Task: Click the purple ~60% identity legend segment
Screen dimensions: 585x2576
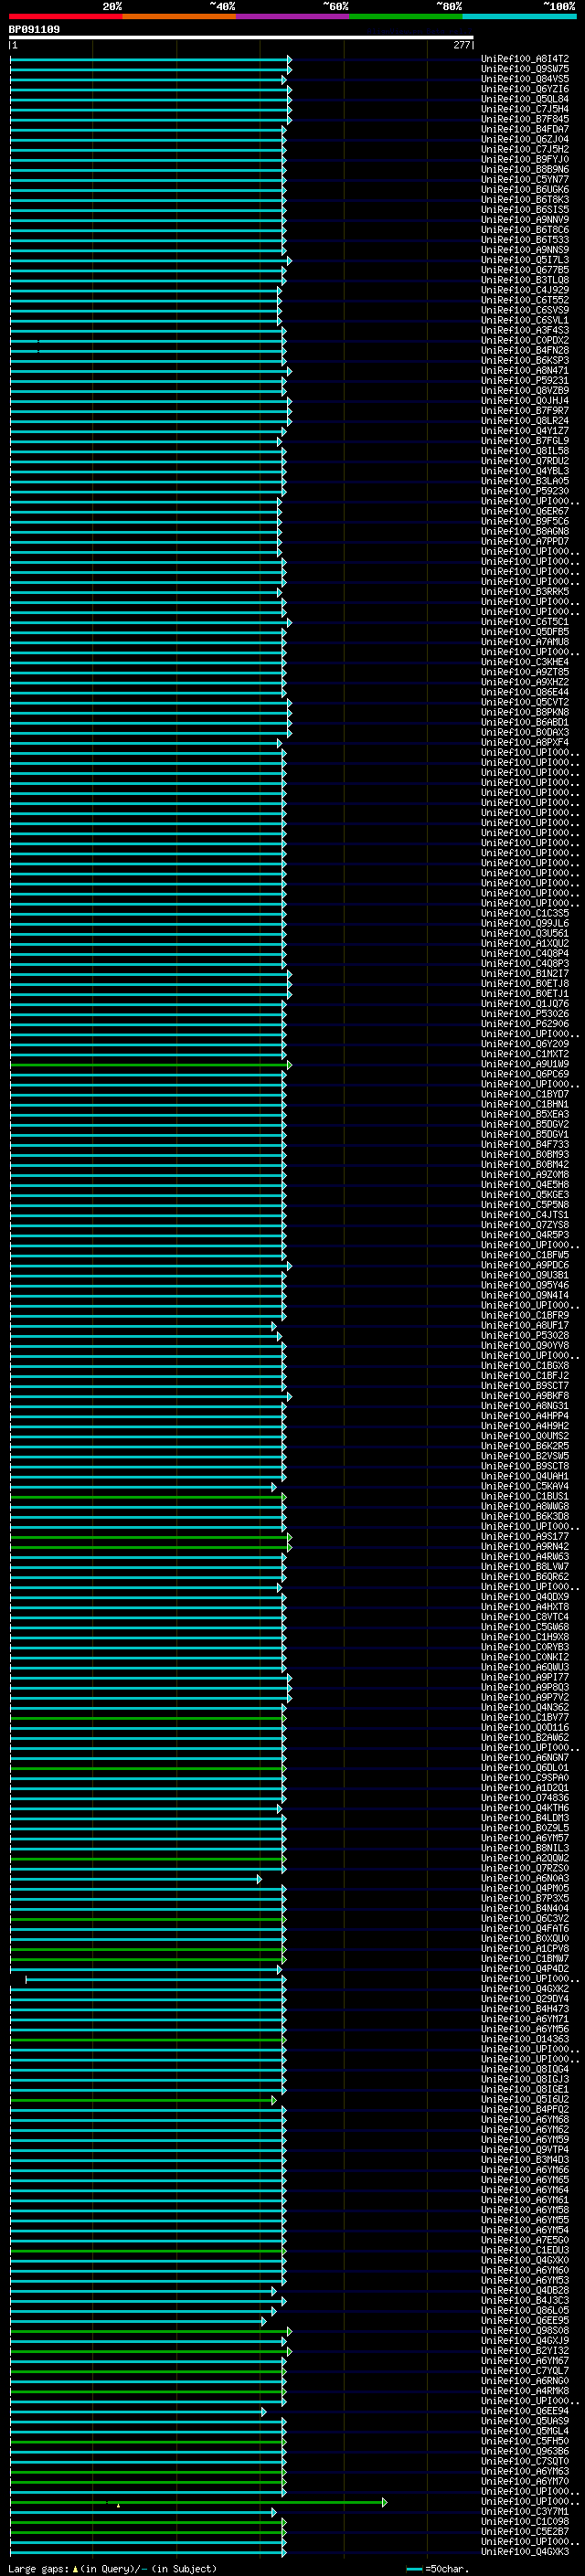Action: tap(293, 16)
